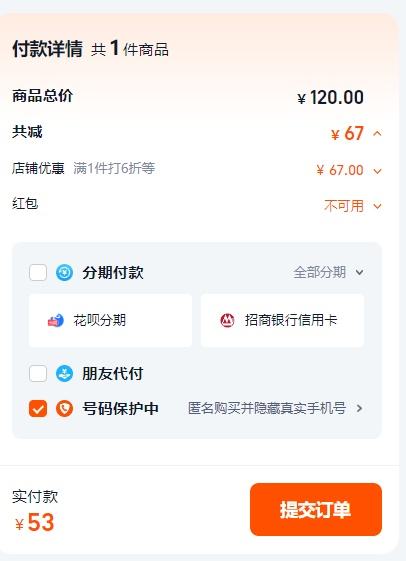Expand the 店铺优惠 ¥67.00 chevron
The width and height of the screenshot is (406, 561).
tap(377, 171)
